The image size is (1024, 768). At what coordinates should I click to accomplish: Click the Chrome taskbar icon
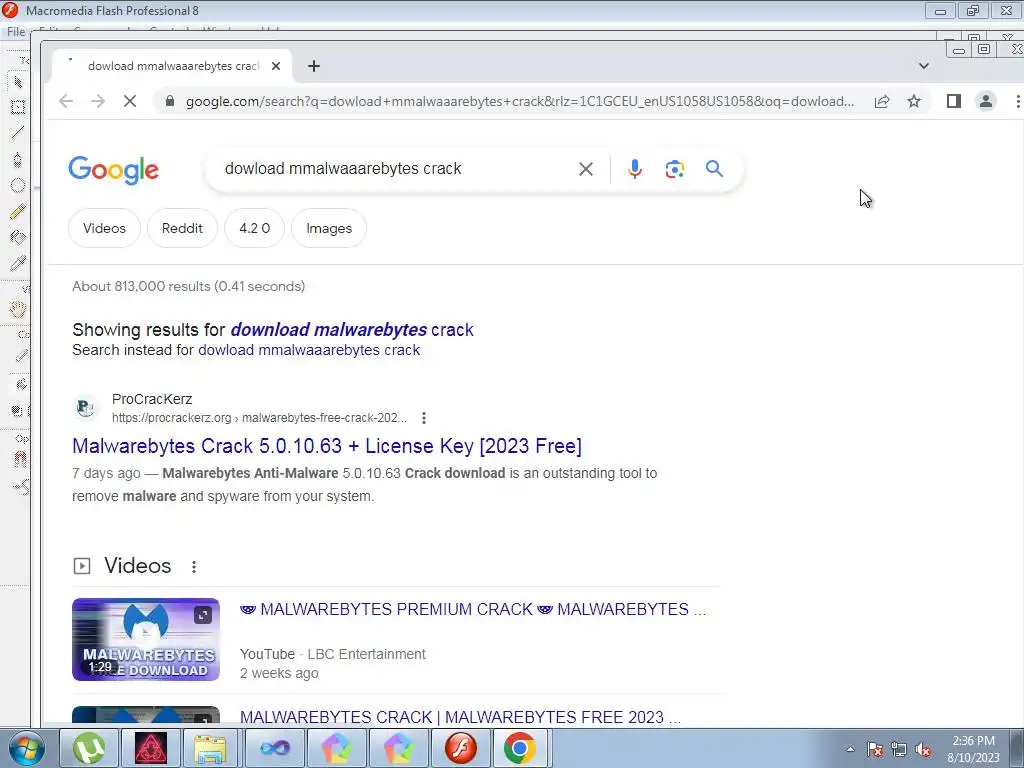[520, 748]
